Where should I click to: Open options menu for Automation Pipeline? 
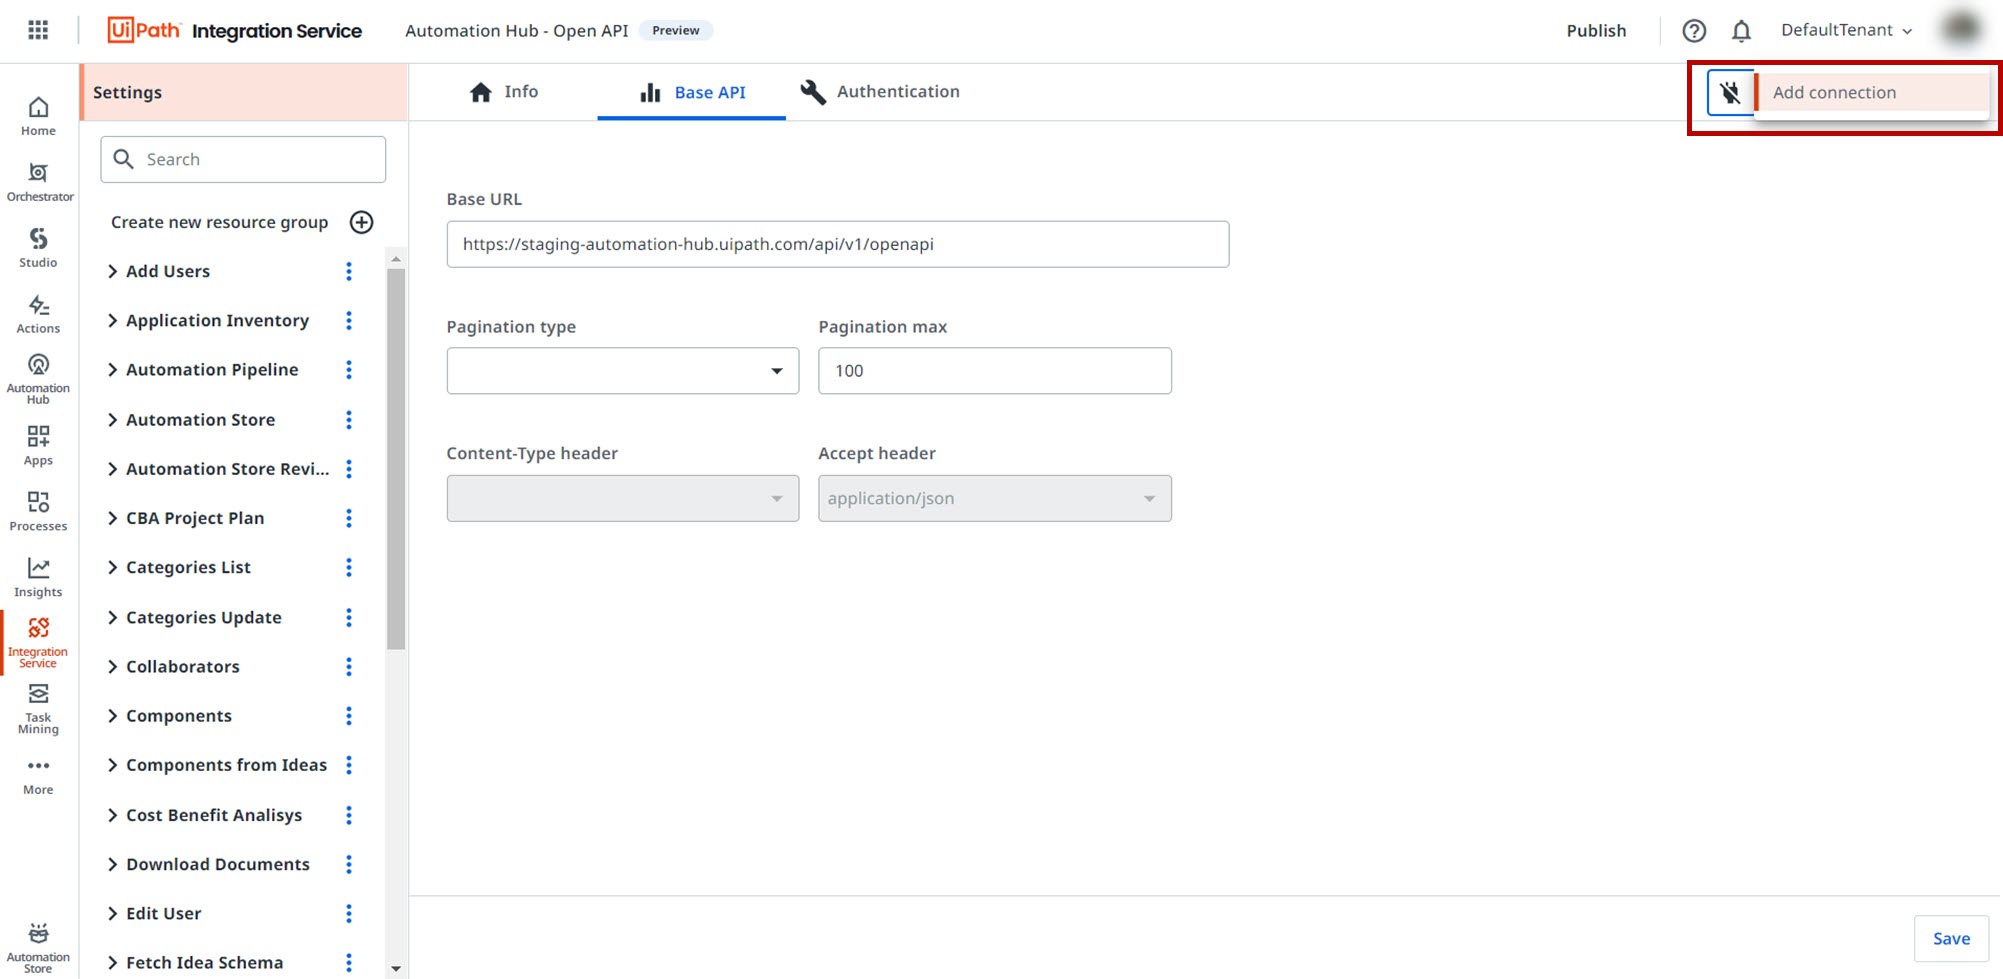click(x=349, y=370)
